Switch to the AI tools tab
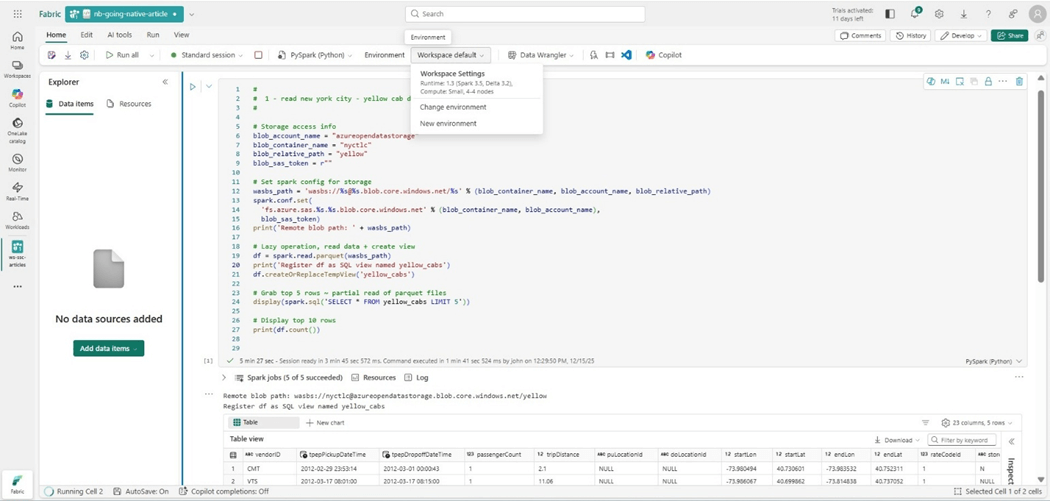Viewport: 1050px width, 501px height. 120,35
